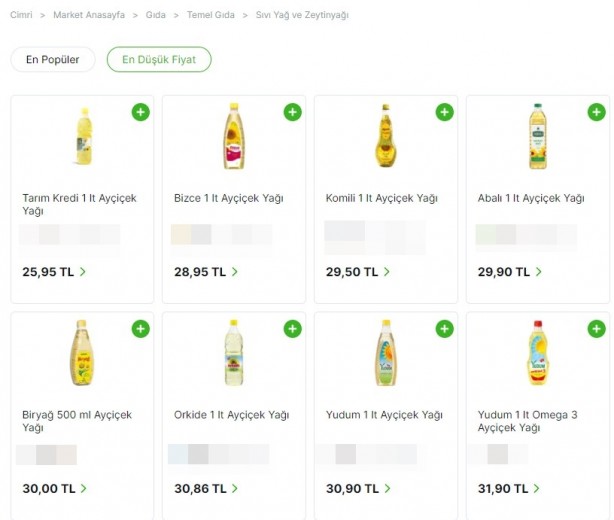View Tarım Kredi oil bottle image
This screenshot has height=520, width=614.
click(84, 136)
